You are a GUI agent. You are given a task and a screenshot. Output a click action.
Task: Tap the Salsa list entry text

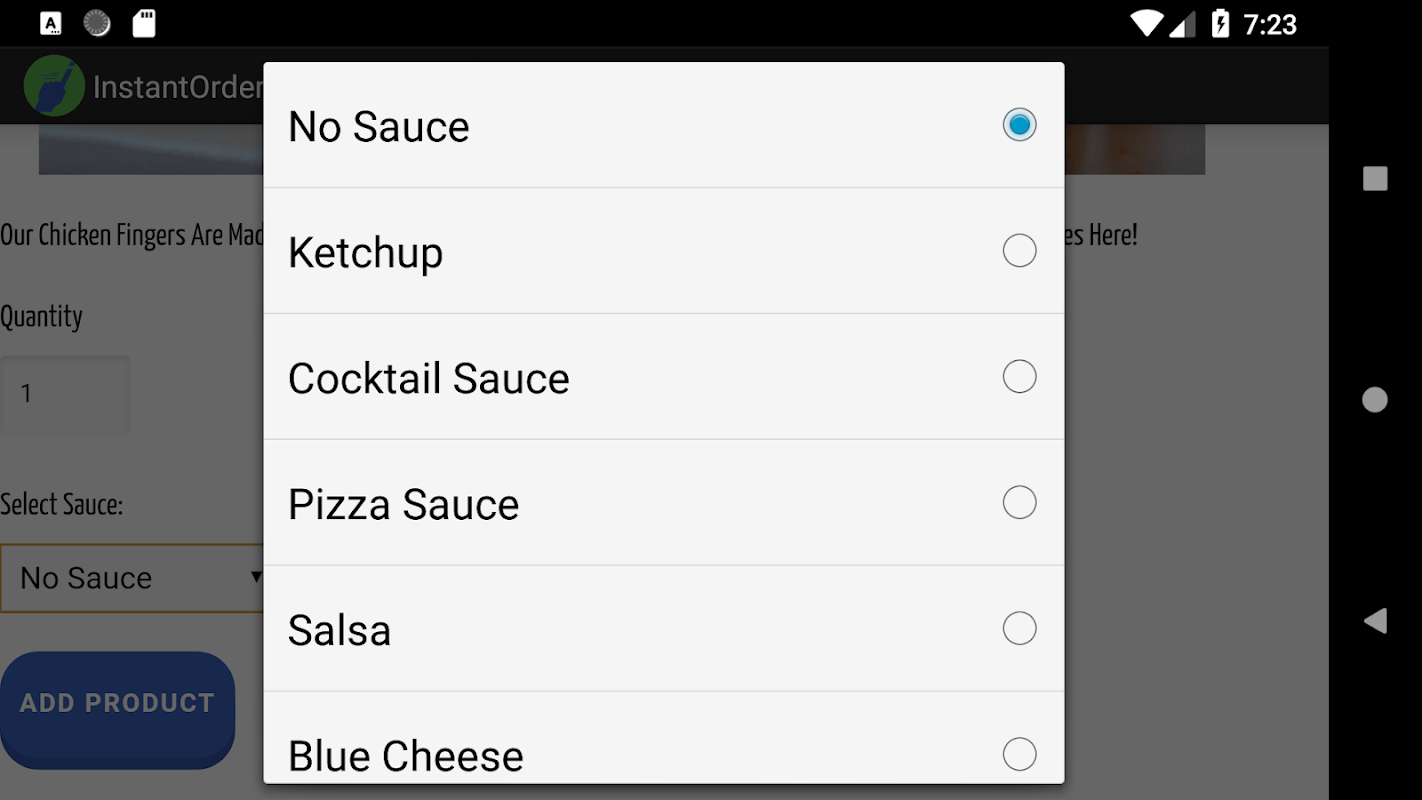339,631
